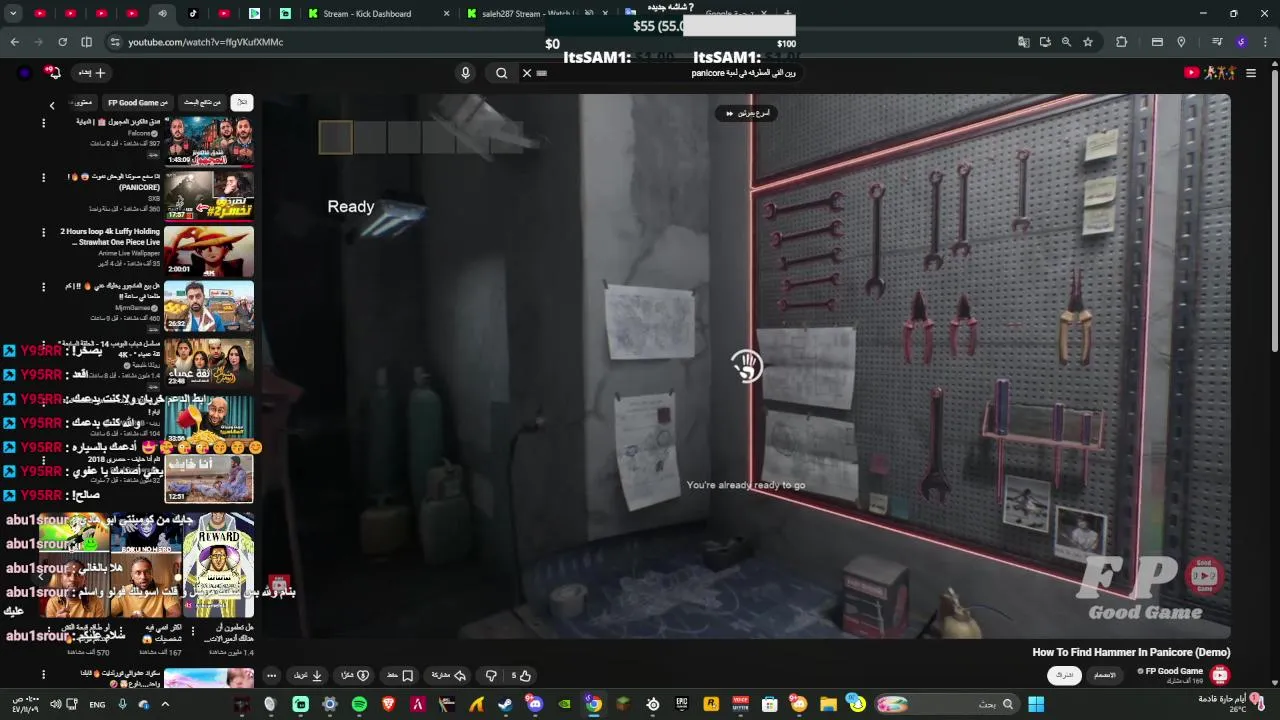
Task: Open YouTube notifications bell
Action: point(54,73)
